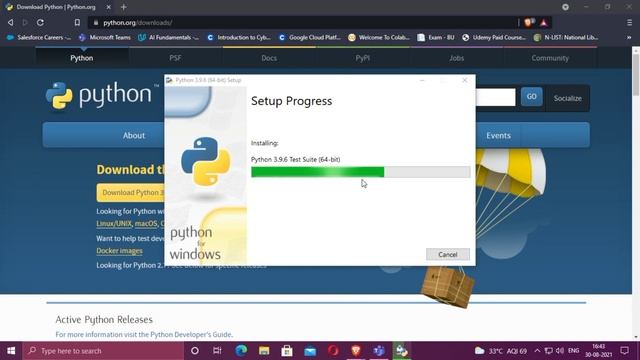Open Task View on the taskbar
640x360 pixels.
(217, 351)
